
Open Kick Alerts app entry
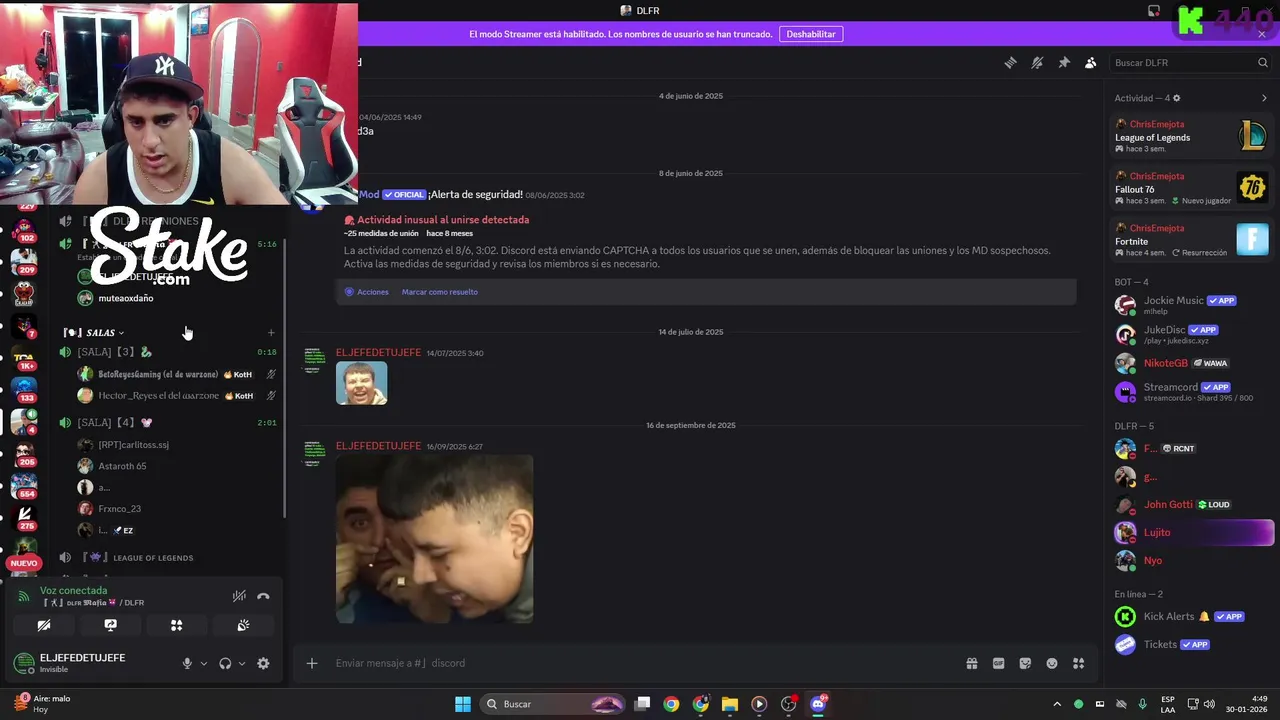tap(1190, 616)
